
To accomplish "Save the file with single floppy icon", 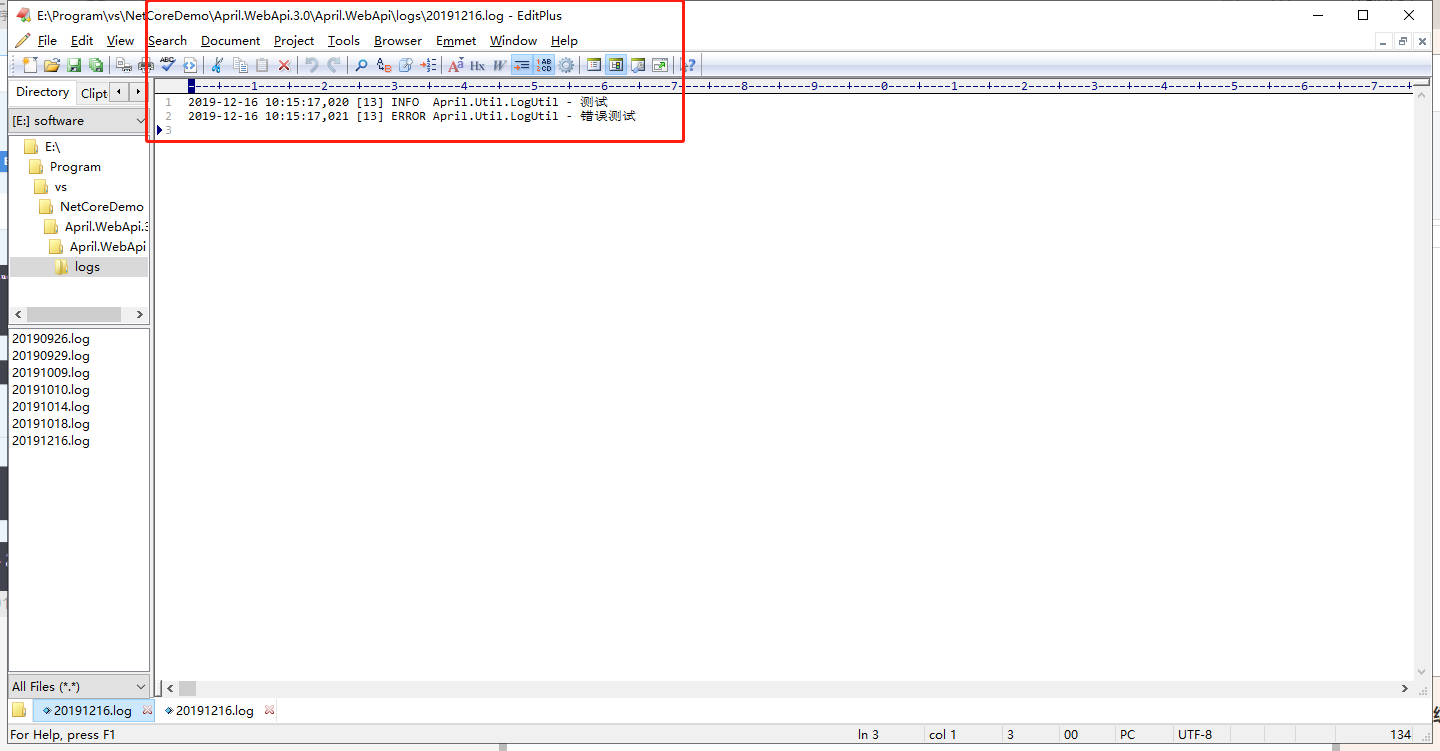I will pyautogui.click(x=74, y=65).
